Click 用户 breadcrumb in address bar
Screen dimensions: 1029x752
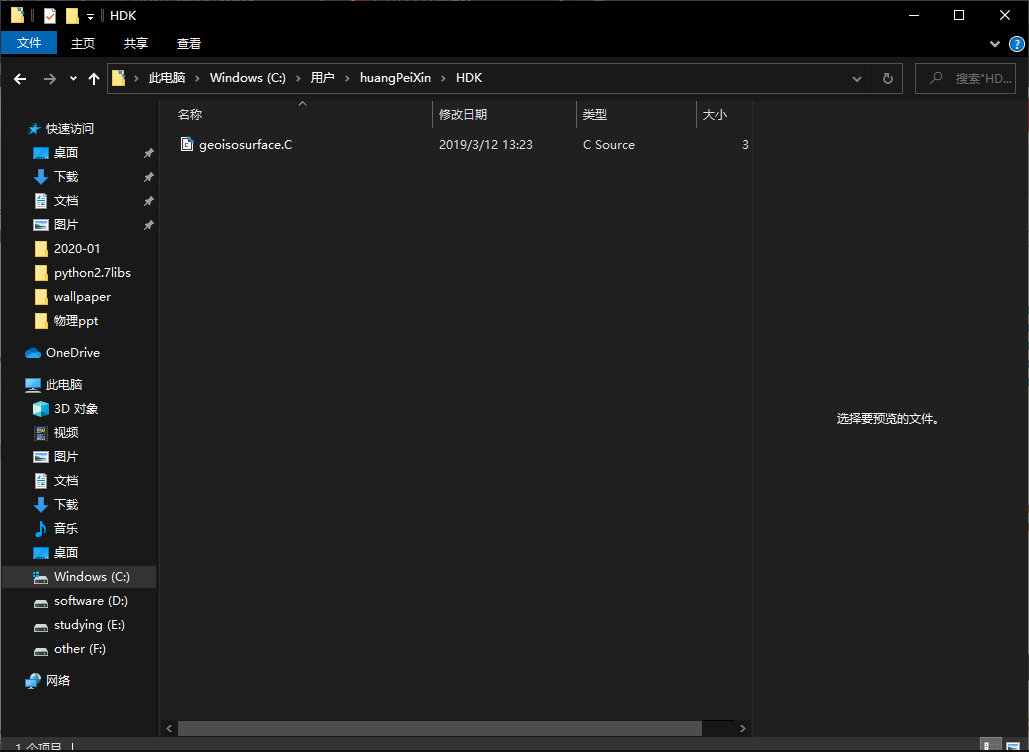322,78
